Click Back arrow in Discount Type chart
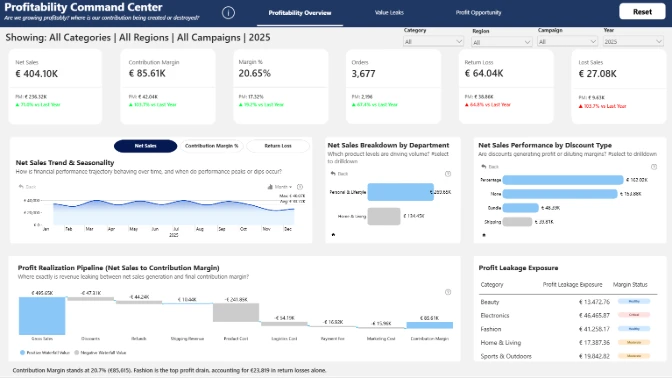Screen dimensions: 672x378 tap(490, 167)
